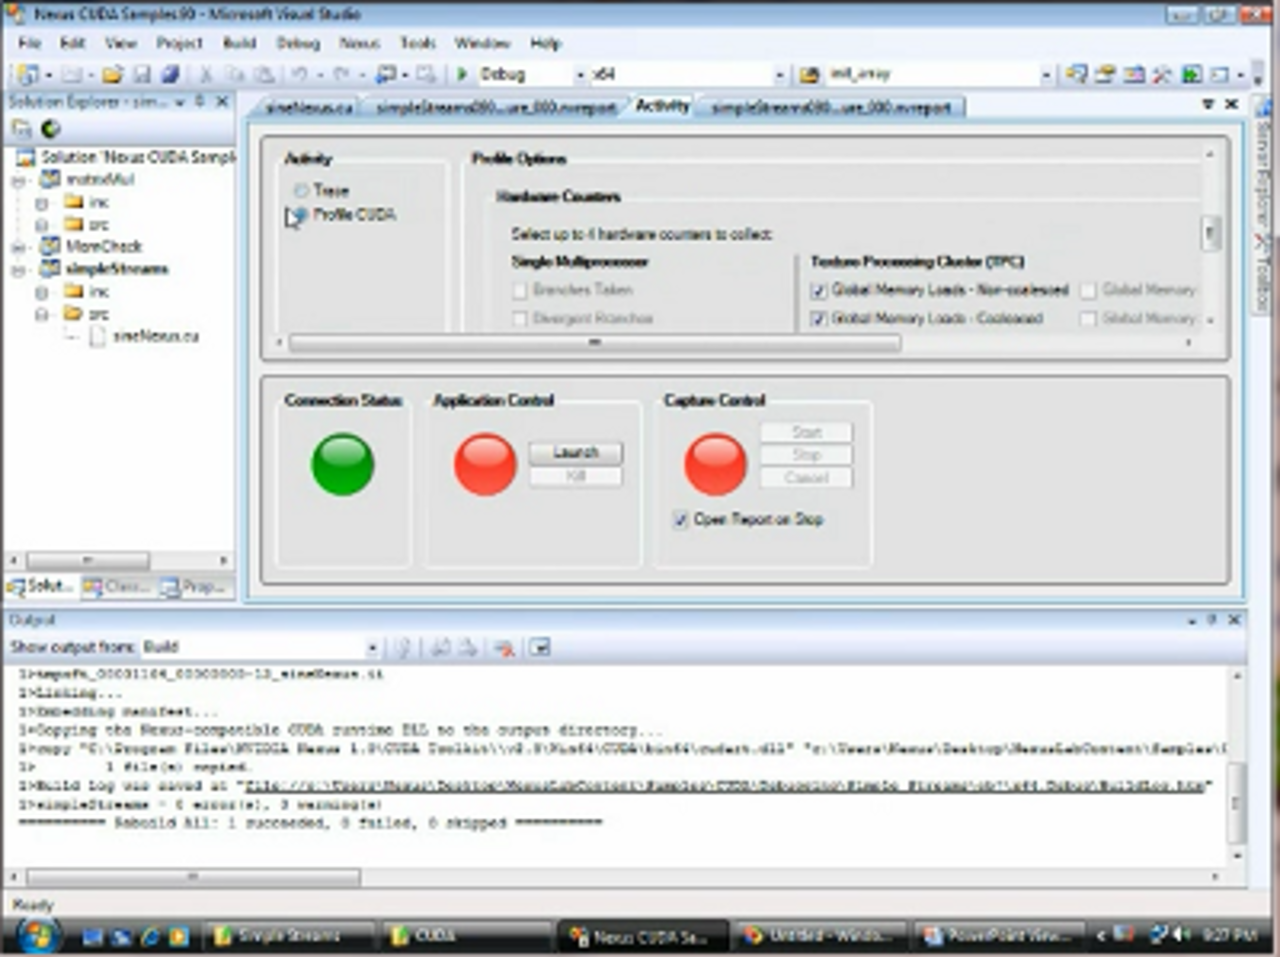Click the Clear All icon in Output toolbar
This screenshot has height=957, width=1280.
tap(504, 648)
